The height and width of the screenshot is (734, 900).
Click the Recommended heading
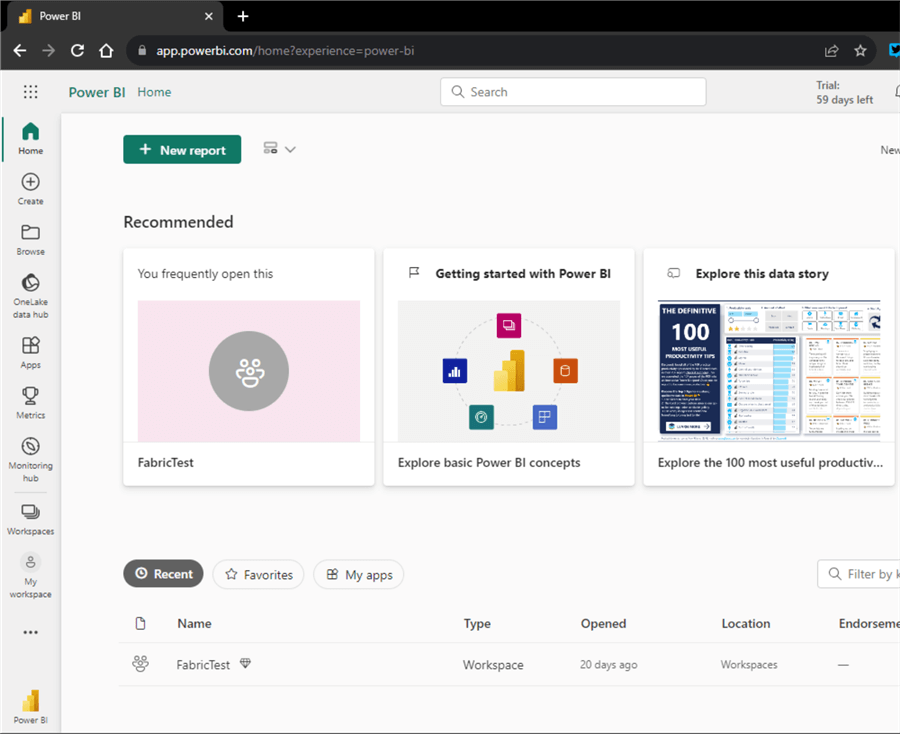(x=179, y=222)
